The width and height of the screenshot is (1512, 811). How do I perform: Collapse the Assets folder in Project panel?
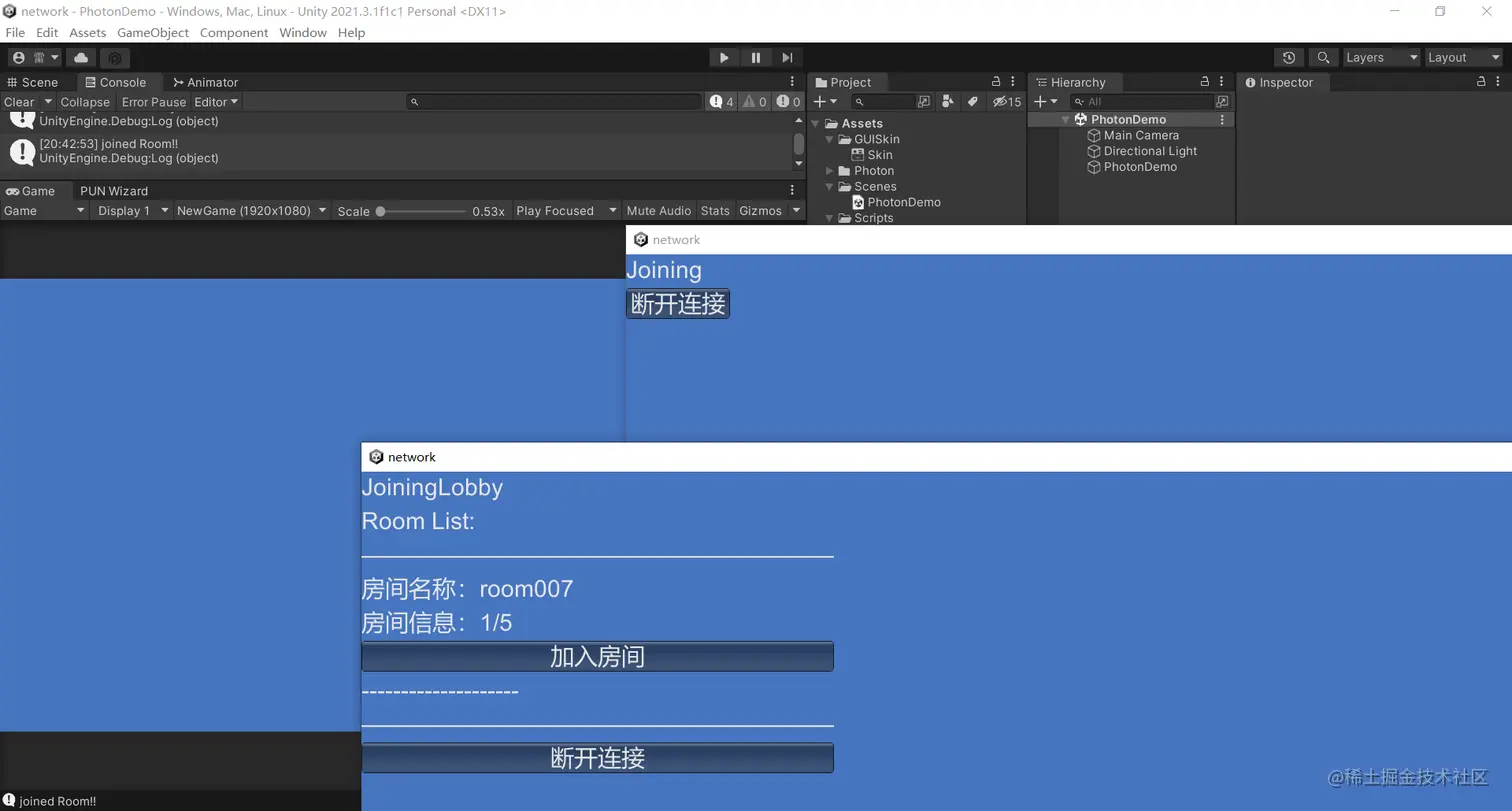click(x=816, y=122)
